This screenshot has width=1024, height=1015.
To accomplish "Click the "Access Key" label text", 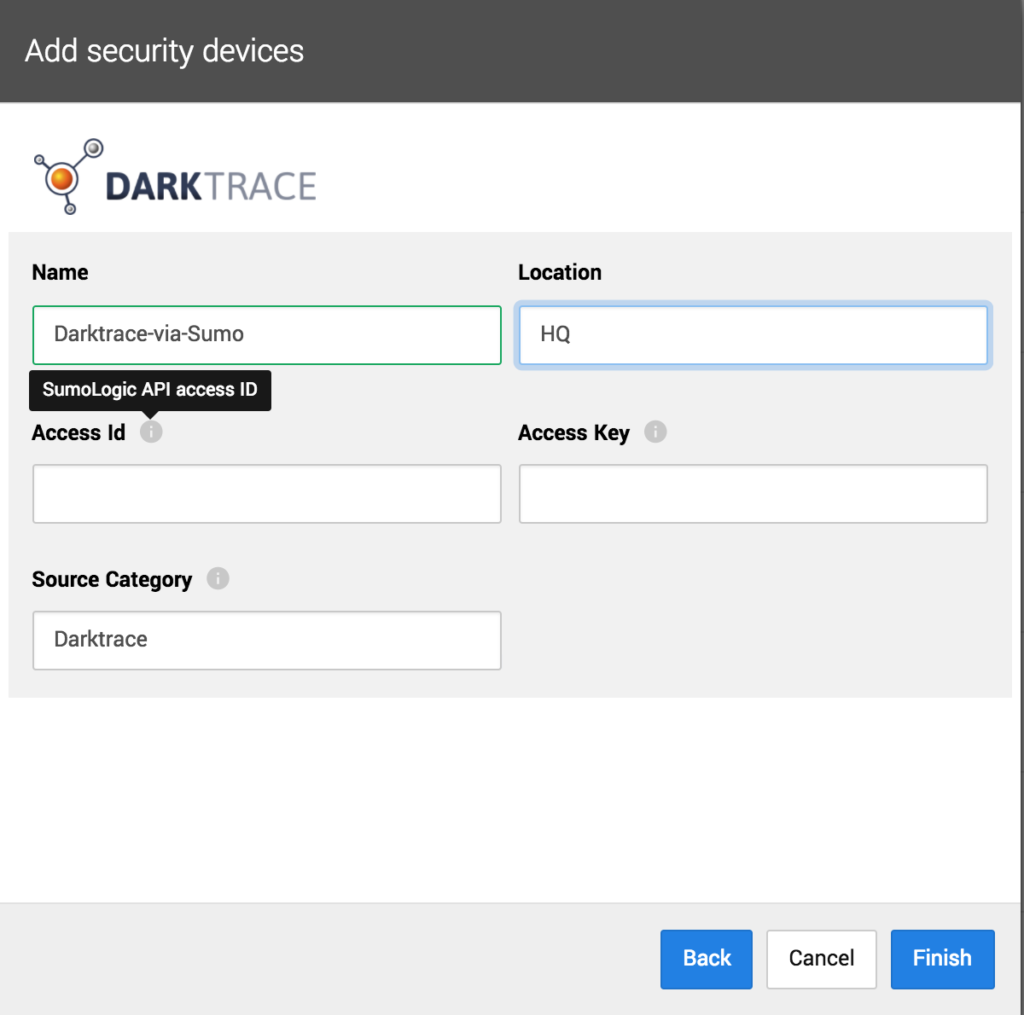I will point(574,432).
